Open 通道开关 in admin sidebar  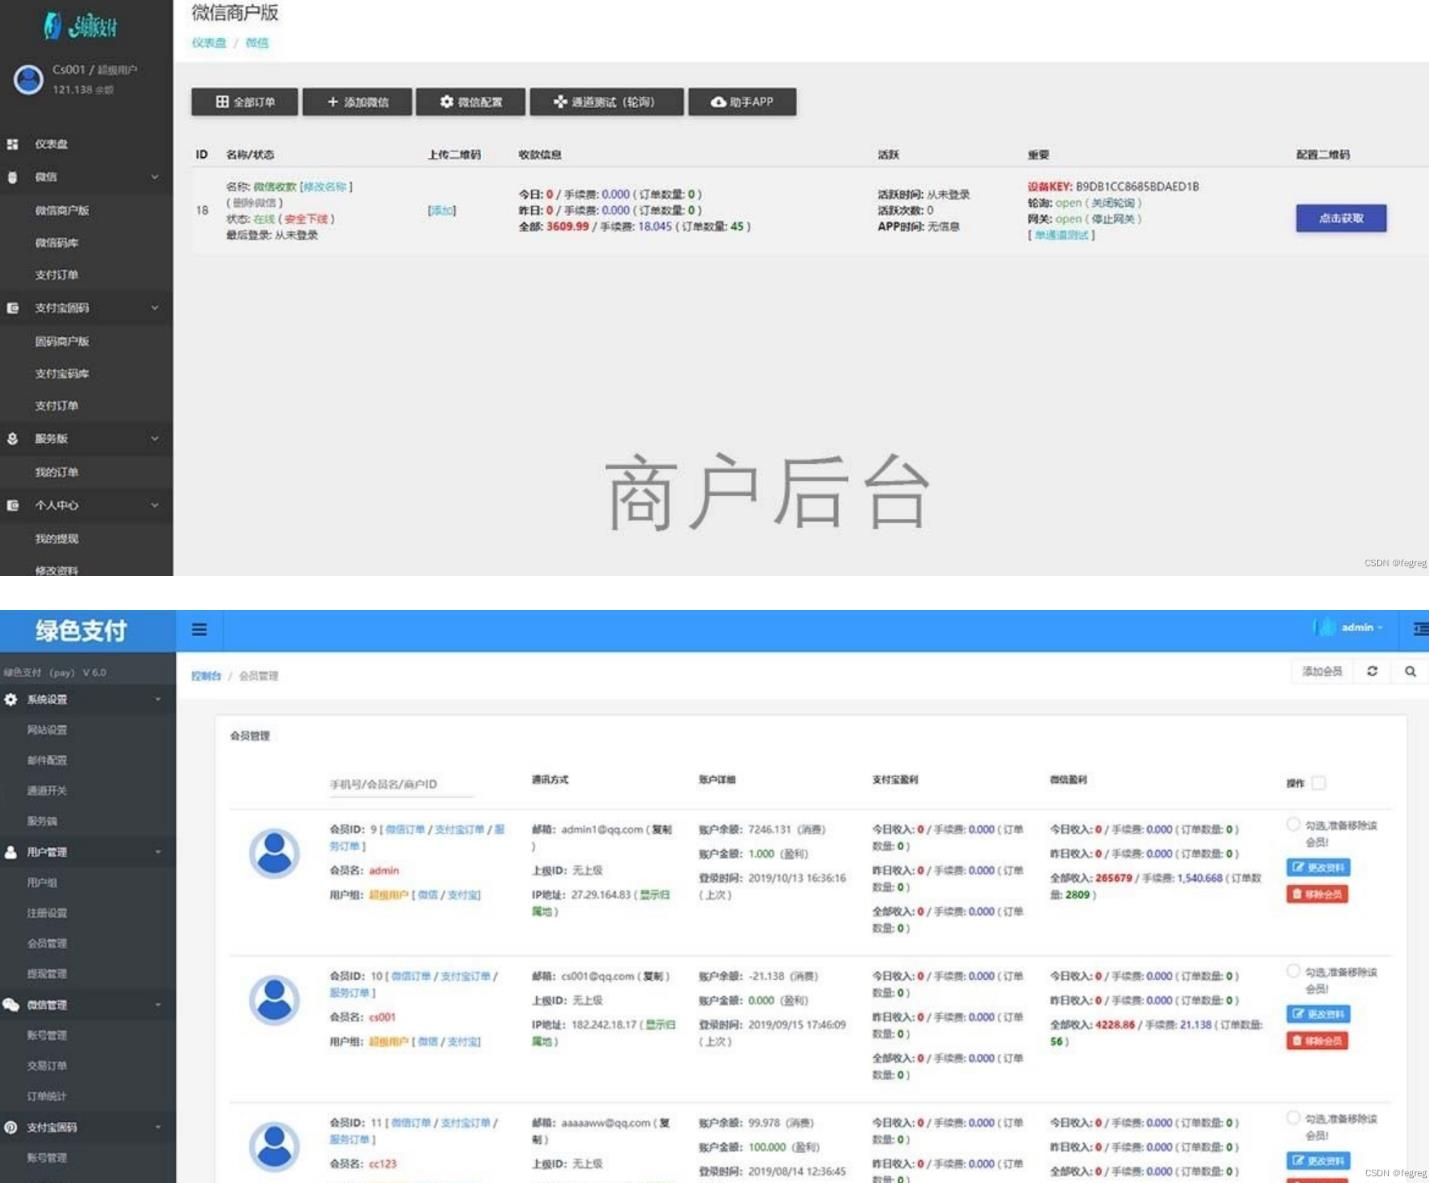(47, 791)
